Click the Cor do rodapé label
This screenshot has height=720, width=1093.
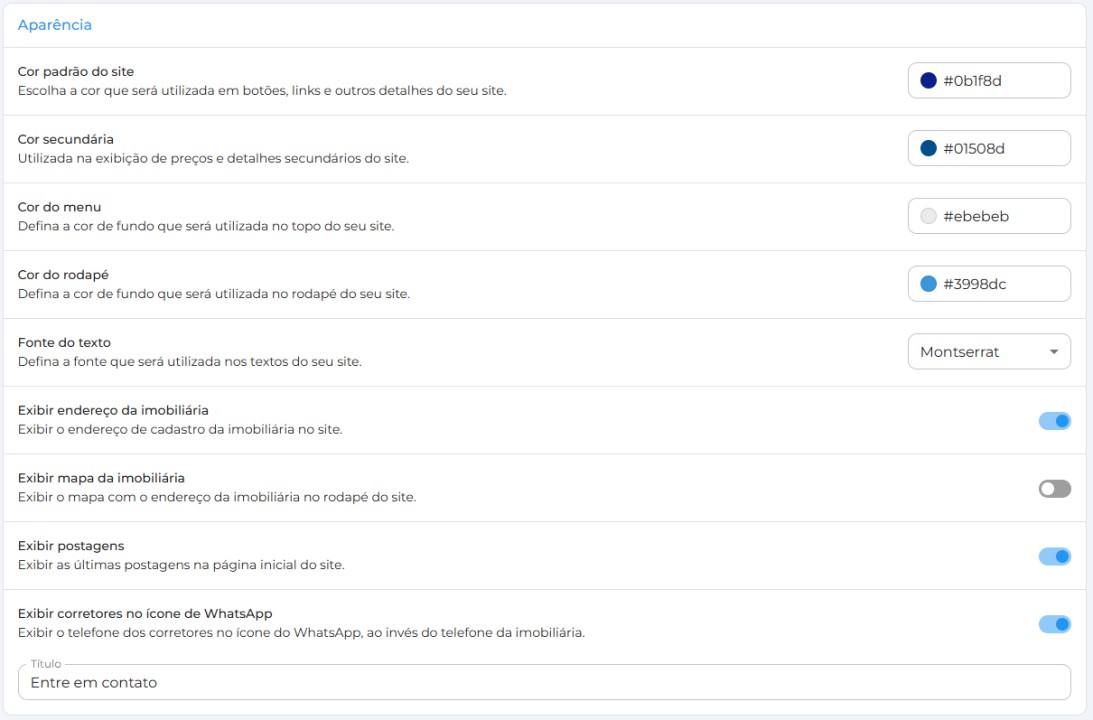click(63, 275)
